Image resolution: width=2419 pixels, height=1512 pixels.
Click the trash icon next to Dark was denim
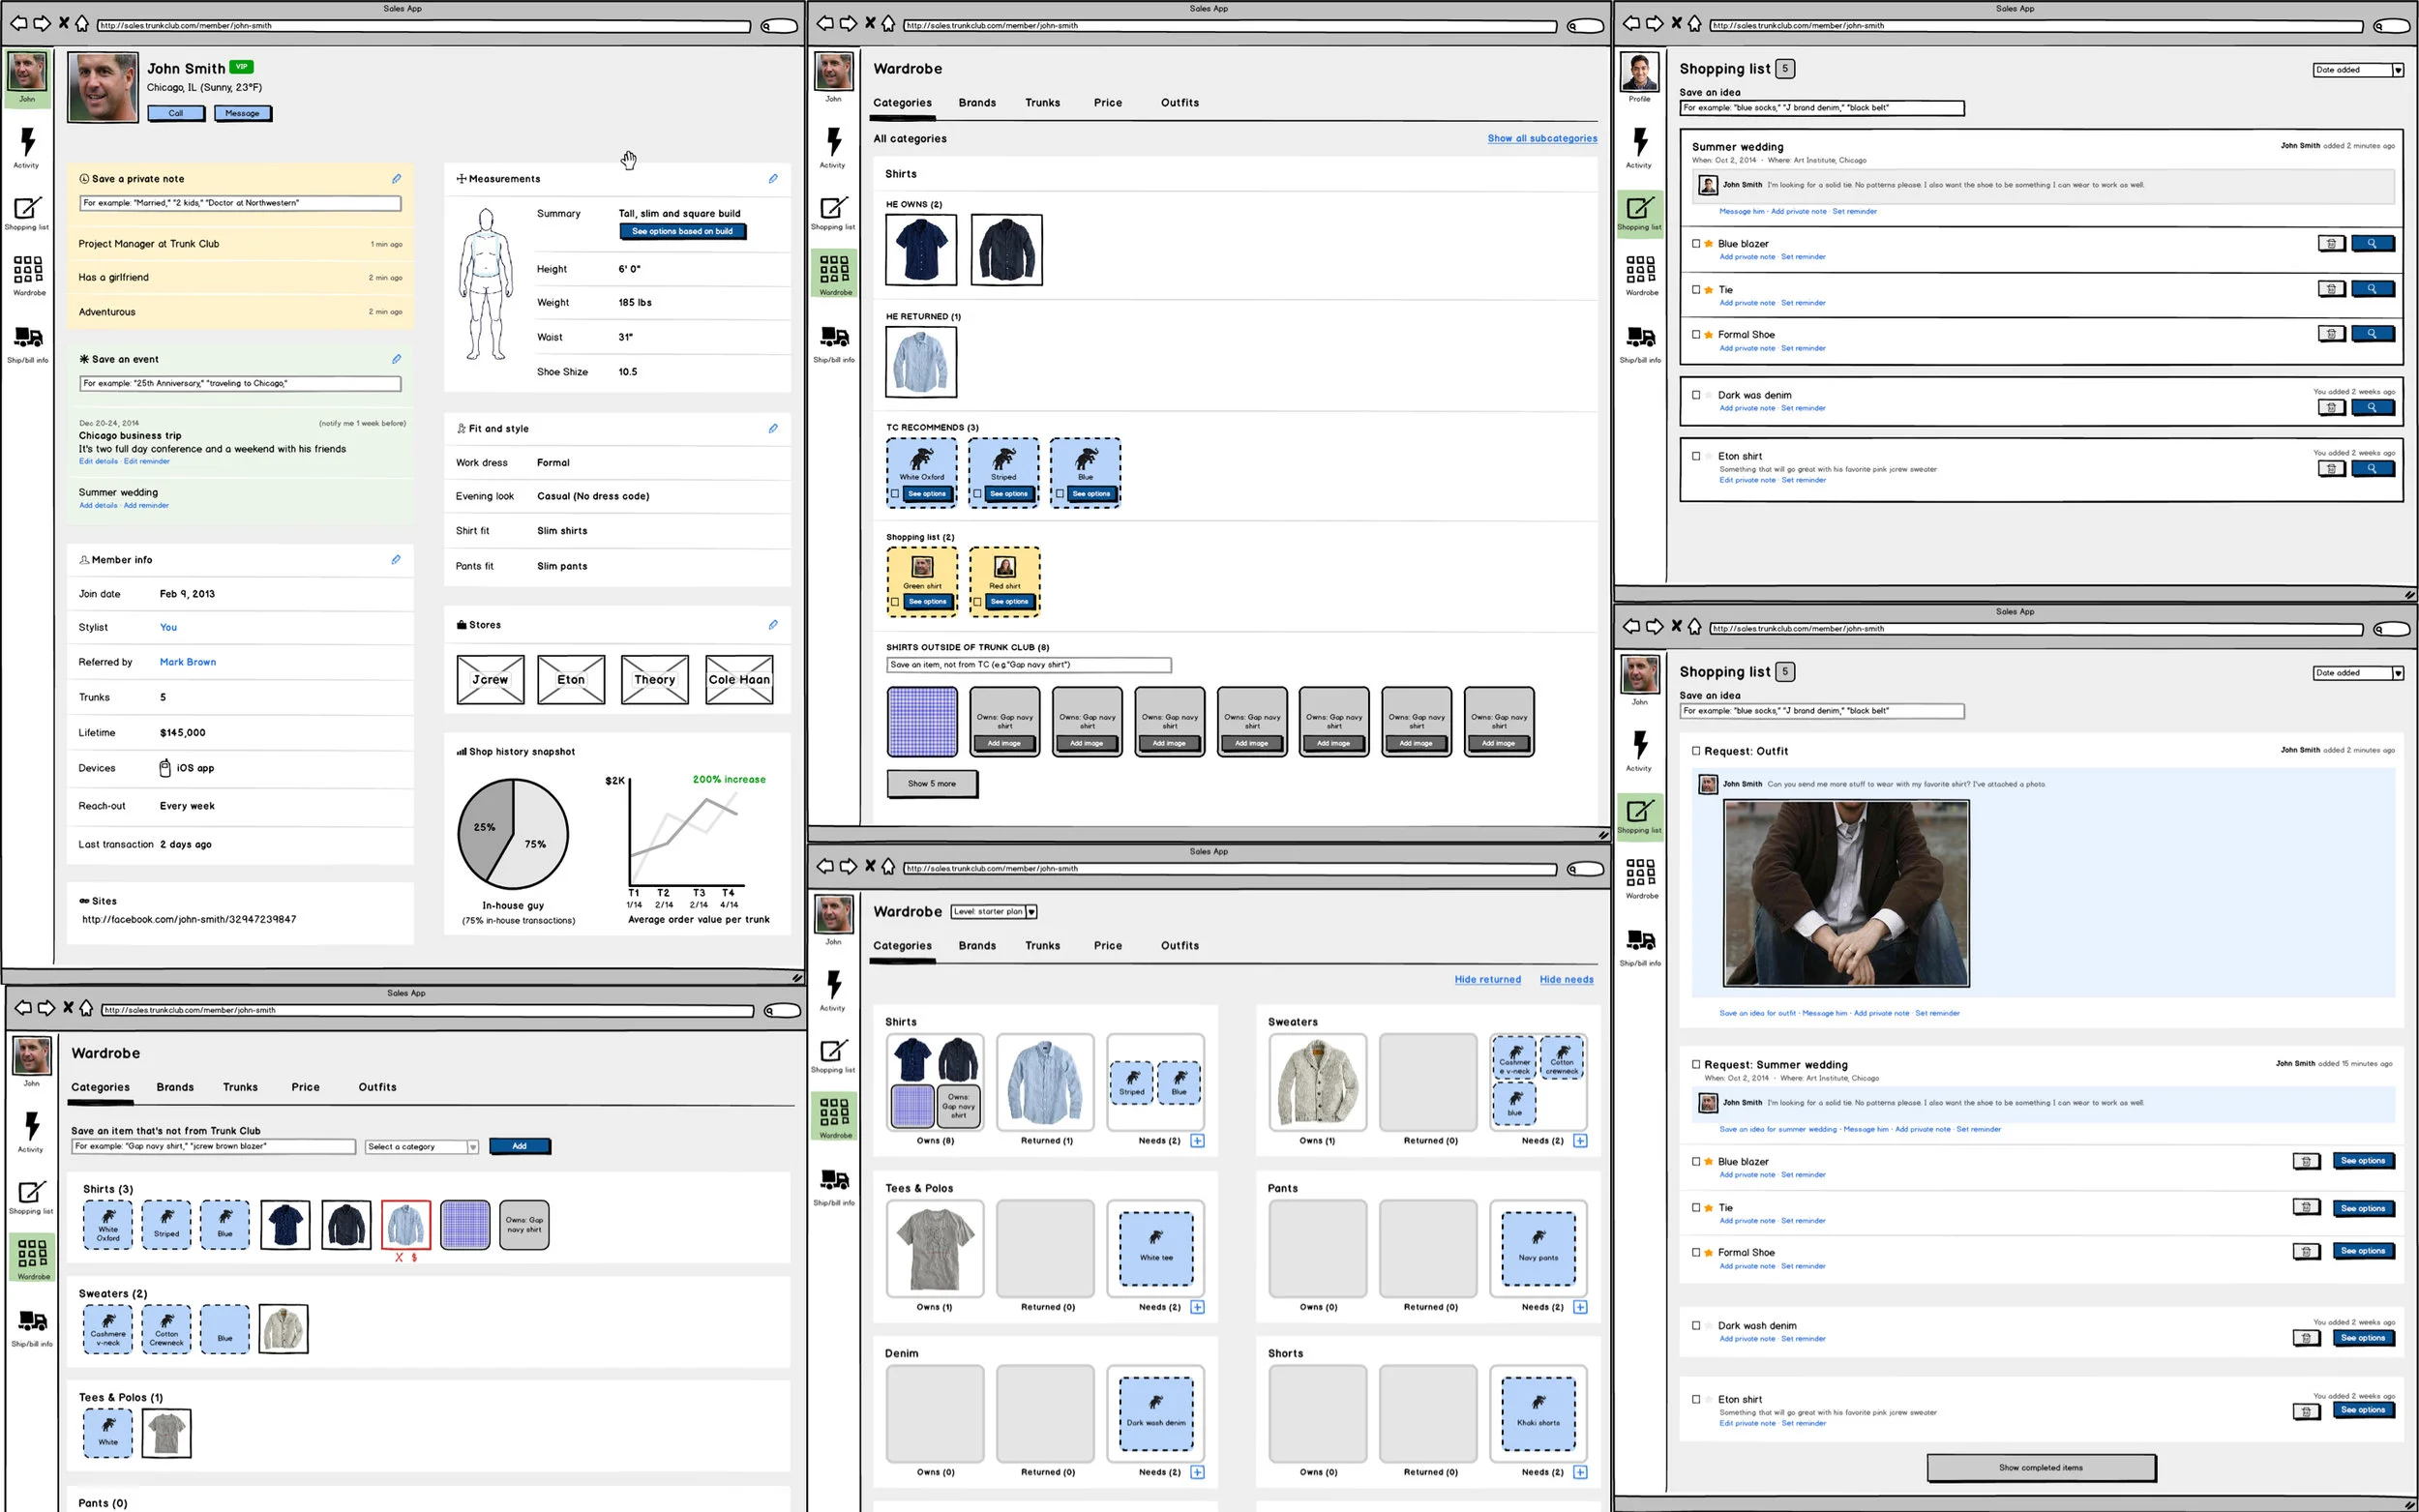click(x=2331, y=407)
